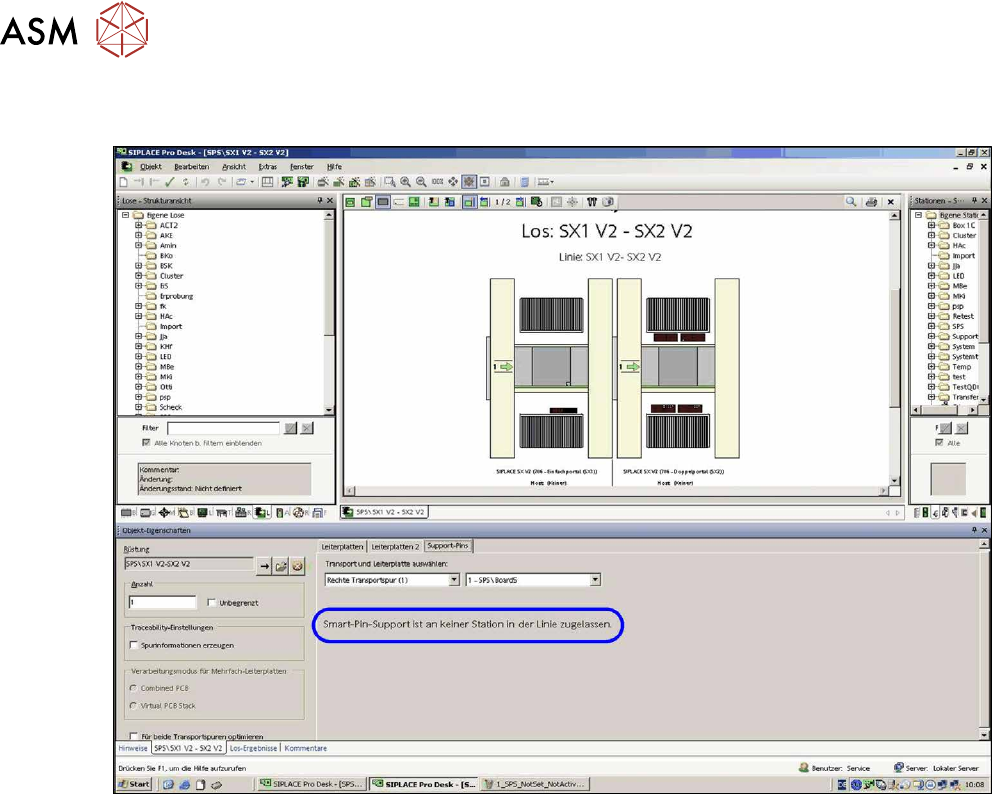The height and width of the screenshot is (794, 992).
Task: Click the tools icon in line view toolbar
Action: (592, 202)
